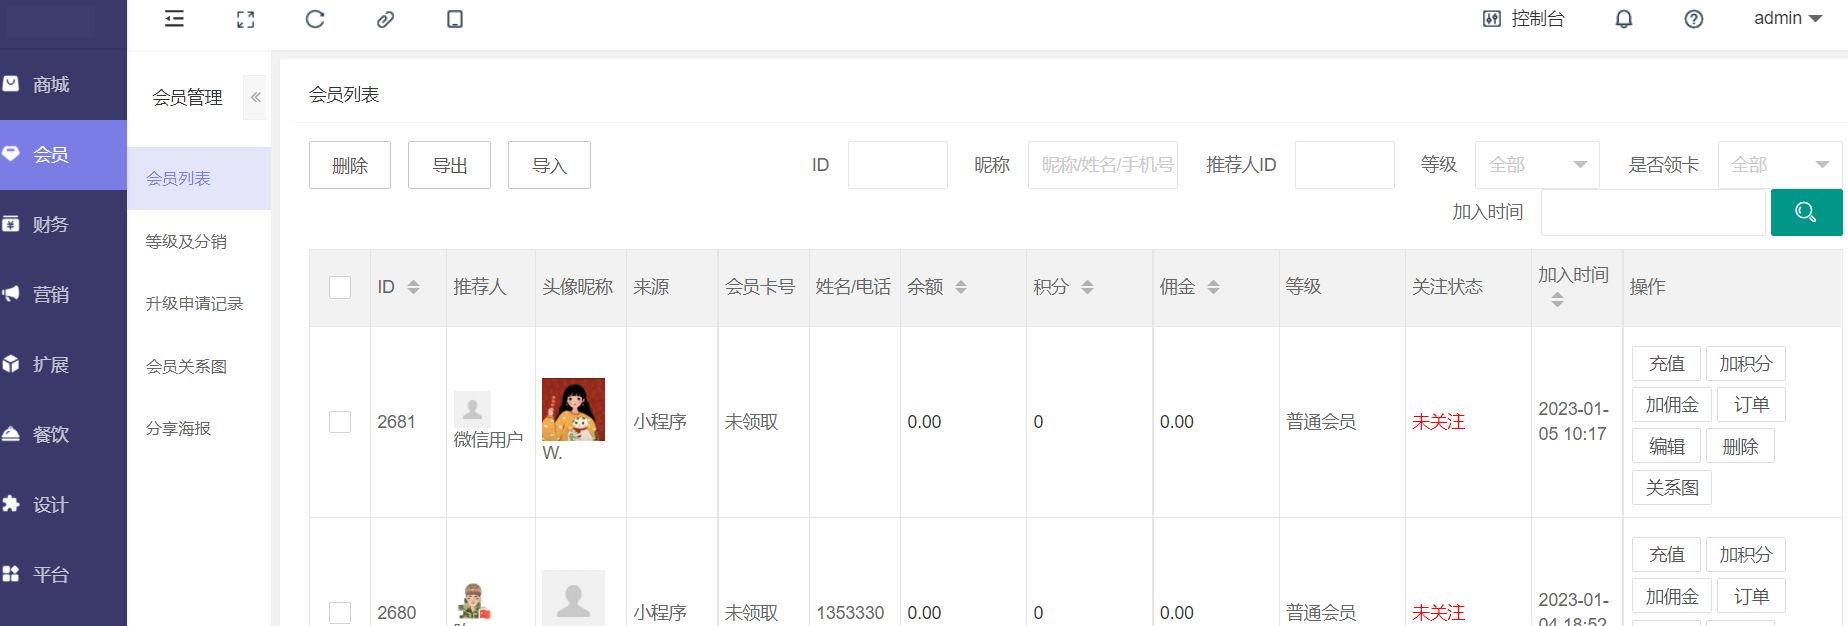
Task: Enter fullscreen mode via top bar icon
Action: [x=245, y=19]
